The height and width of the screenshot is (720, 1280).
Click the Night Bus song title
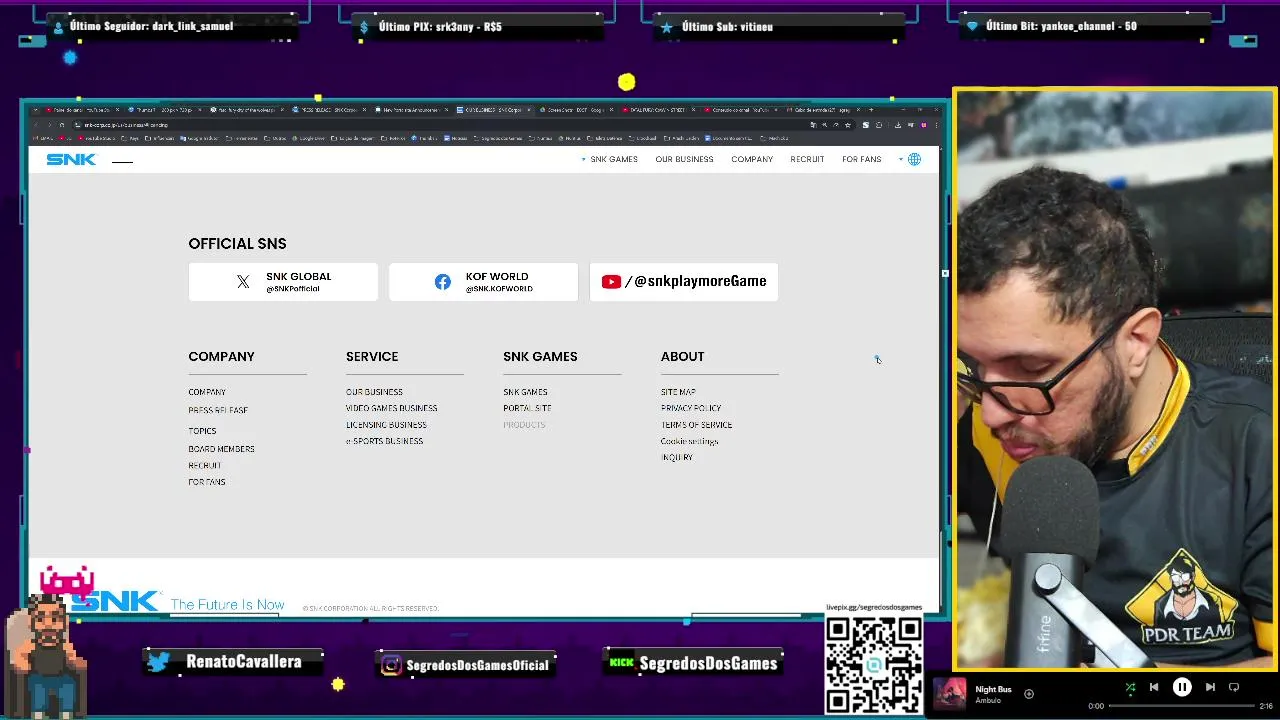point(993,689)
